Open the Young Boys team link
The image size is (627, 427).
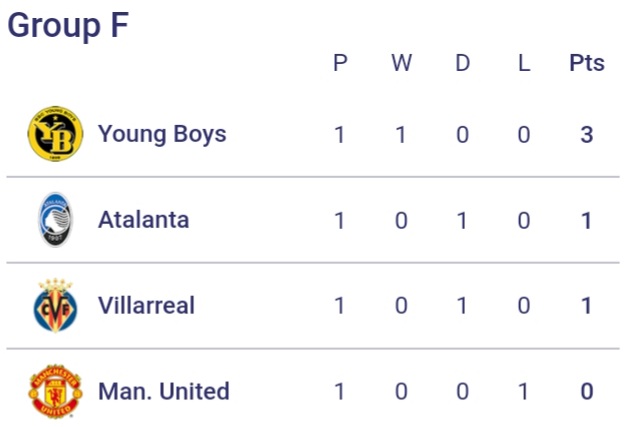(162, 134)
